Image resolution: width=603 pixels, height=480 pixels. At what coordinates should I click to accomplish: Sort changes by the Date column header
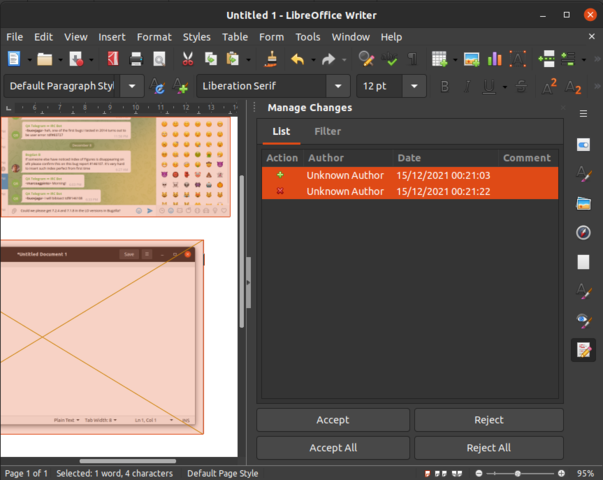click(x=446, y=158)
